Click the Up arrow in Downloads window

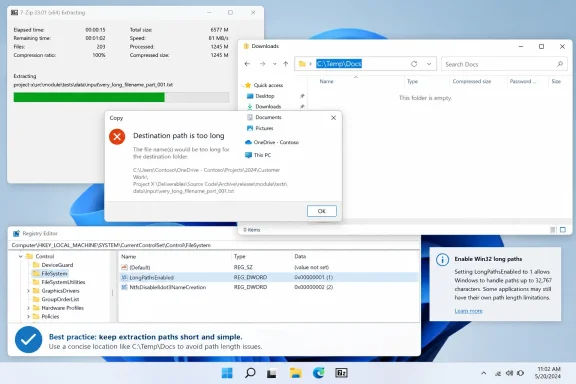(285, 64)
